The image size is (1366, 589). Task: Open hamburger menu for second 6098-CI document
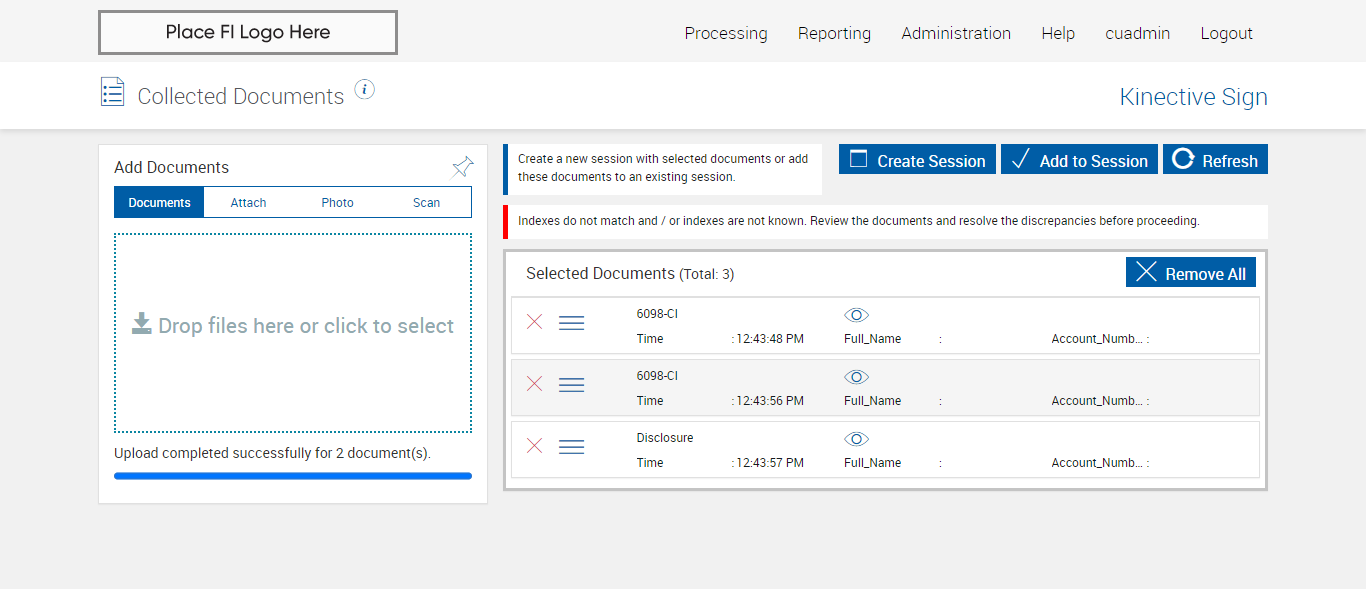point(571,385)
